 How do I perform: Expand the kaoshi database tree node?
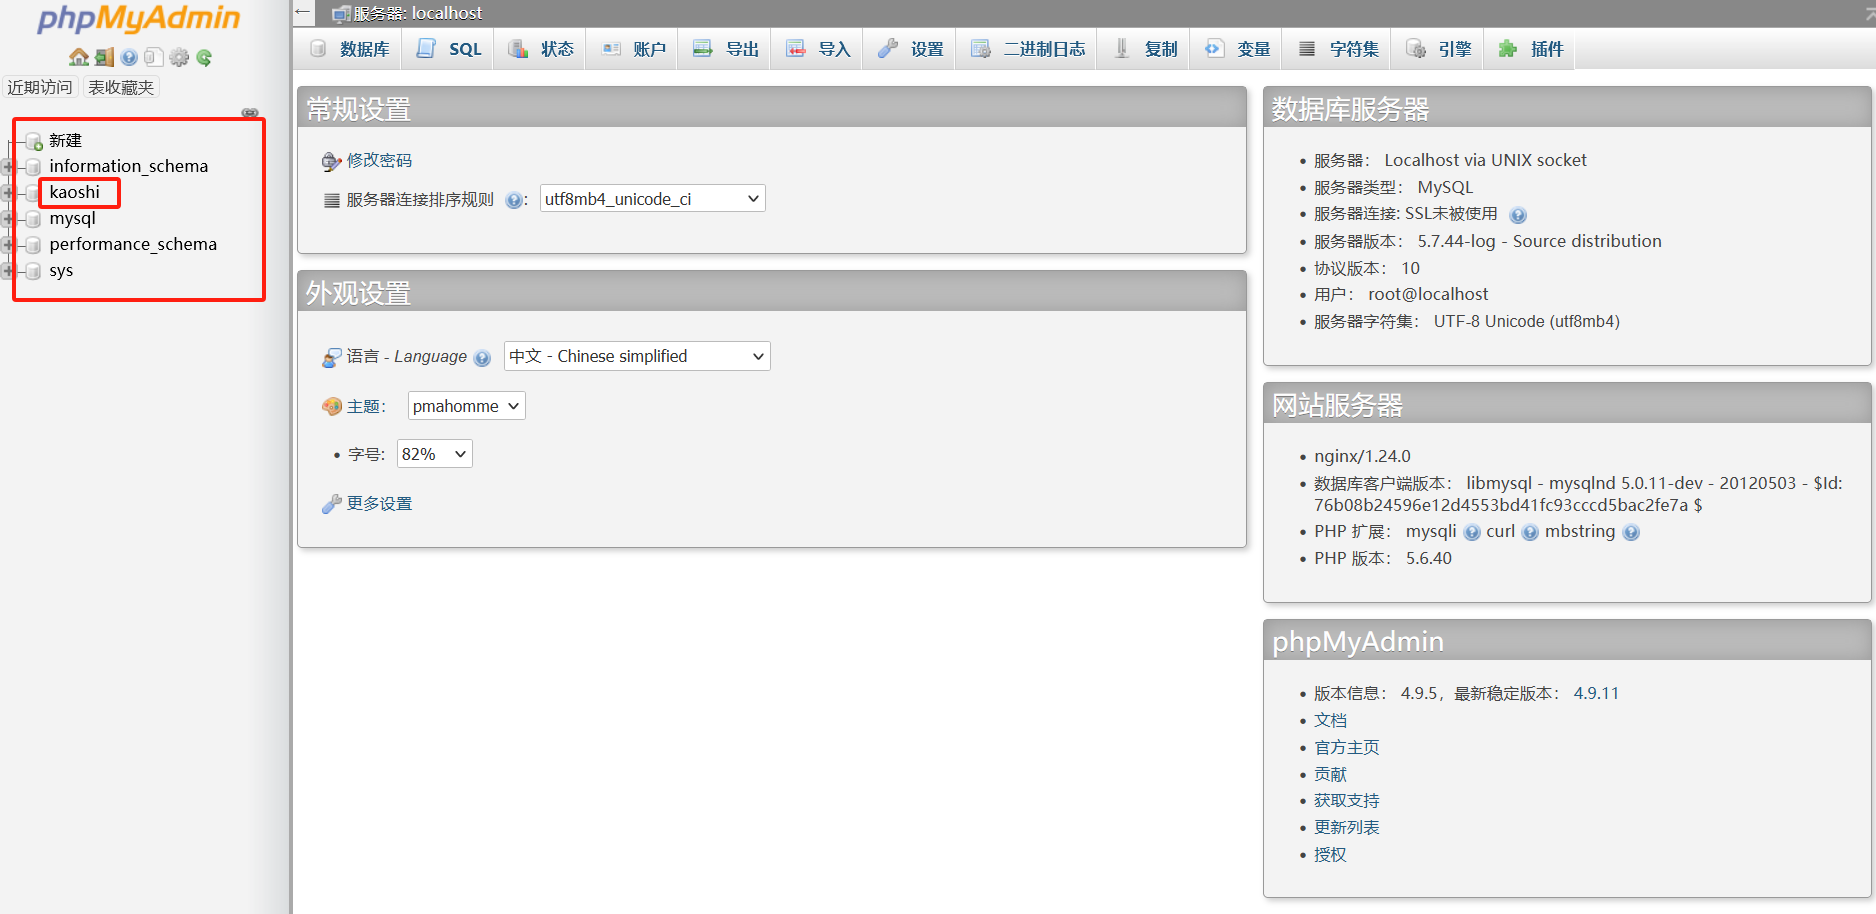click(x=7, y=192)
